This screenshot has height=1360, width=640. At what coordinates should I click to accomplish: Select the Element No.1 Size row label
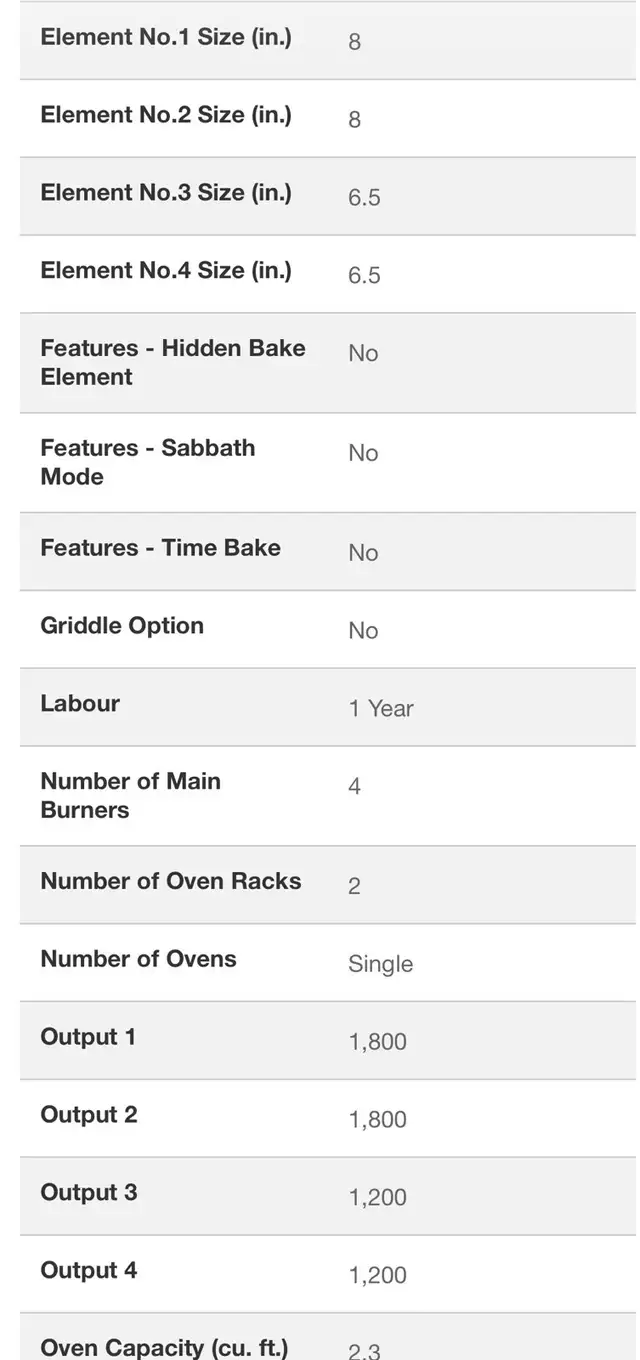pos(166,38)
